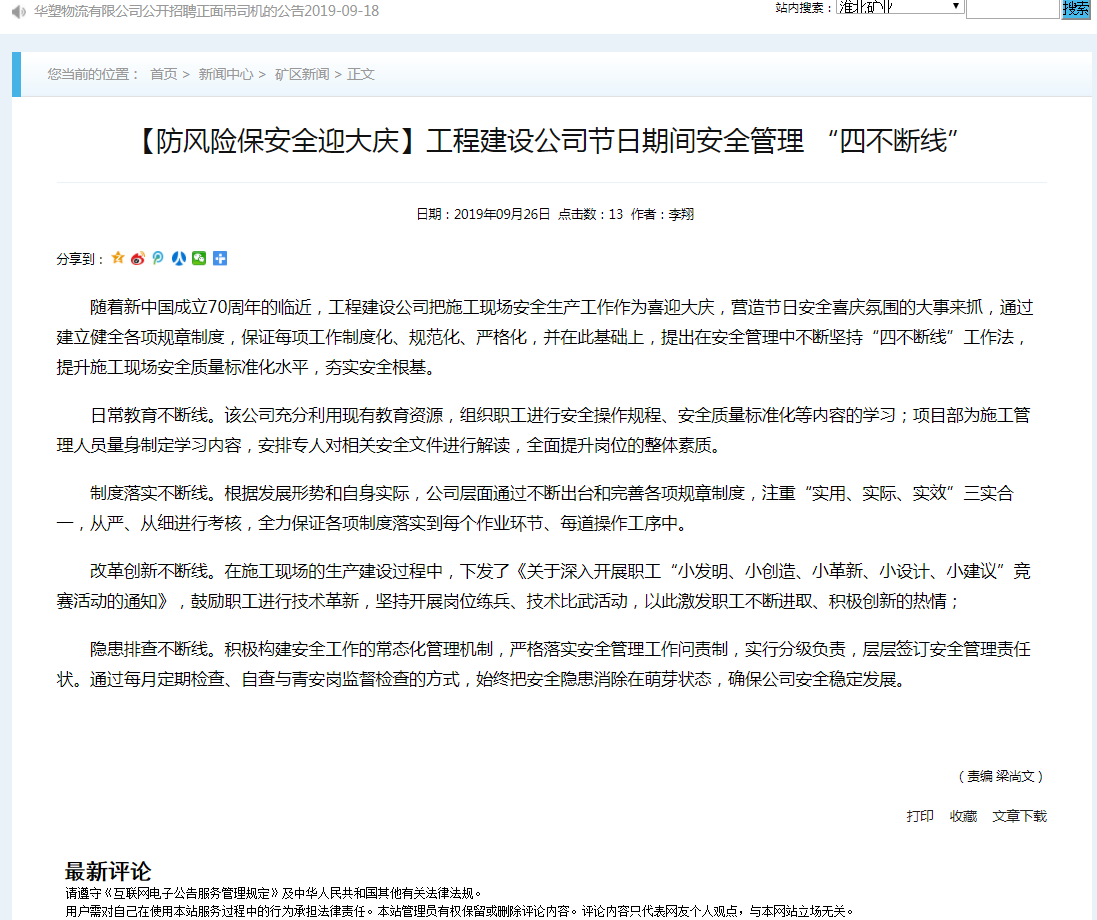Click the site search text field
Screen dimensions: 1097x920
(x=1011, y=8)
